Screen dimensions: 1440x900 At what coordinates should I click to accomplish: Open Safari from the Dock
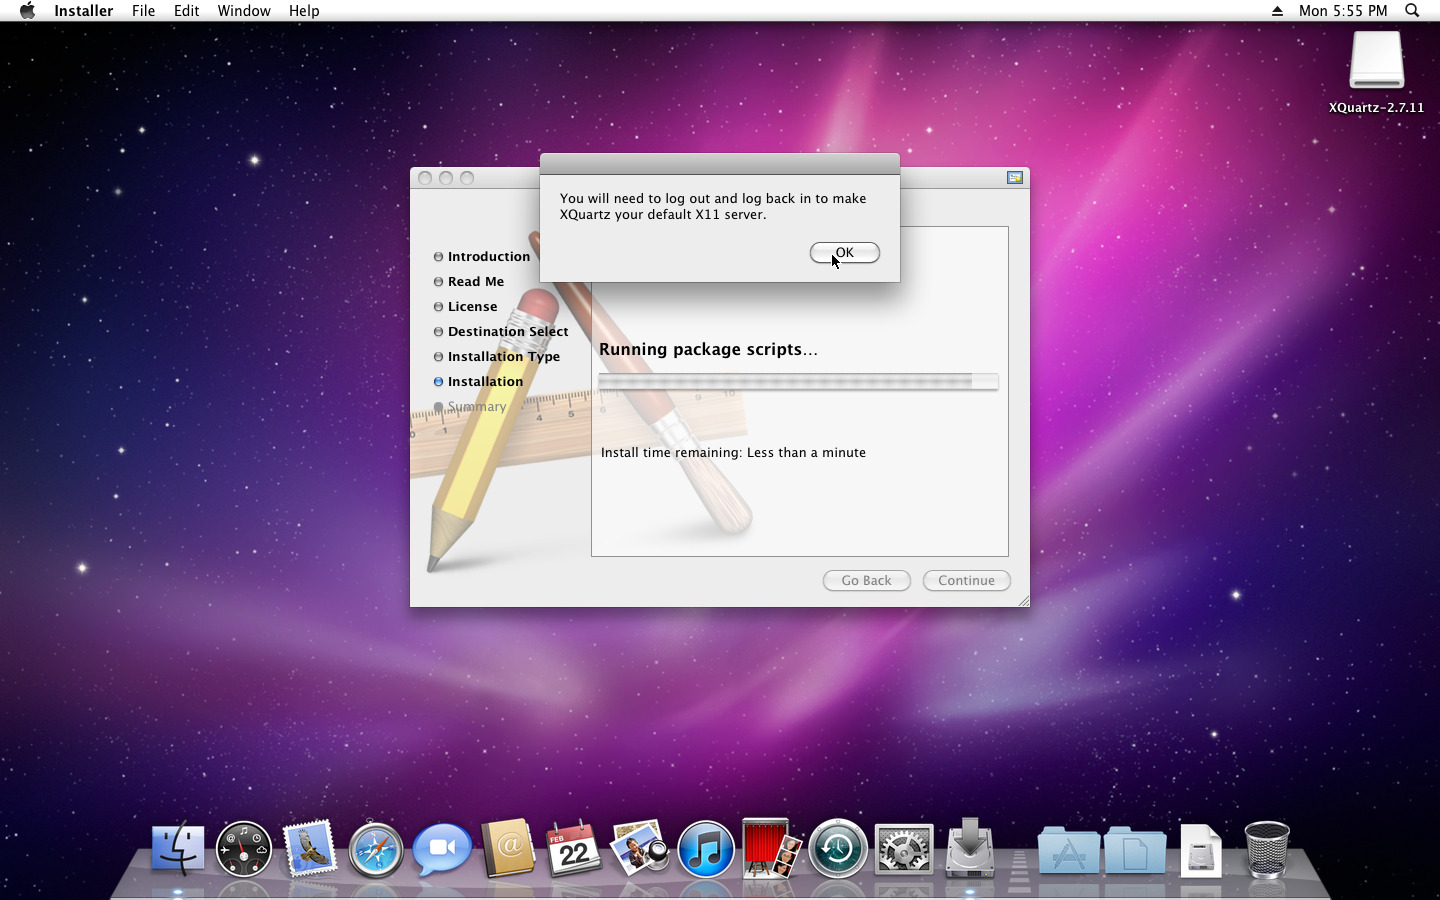click(x=376, y=850)
